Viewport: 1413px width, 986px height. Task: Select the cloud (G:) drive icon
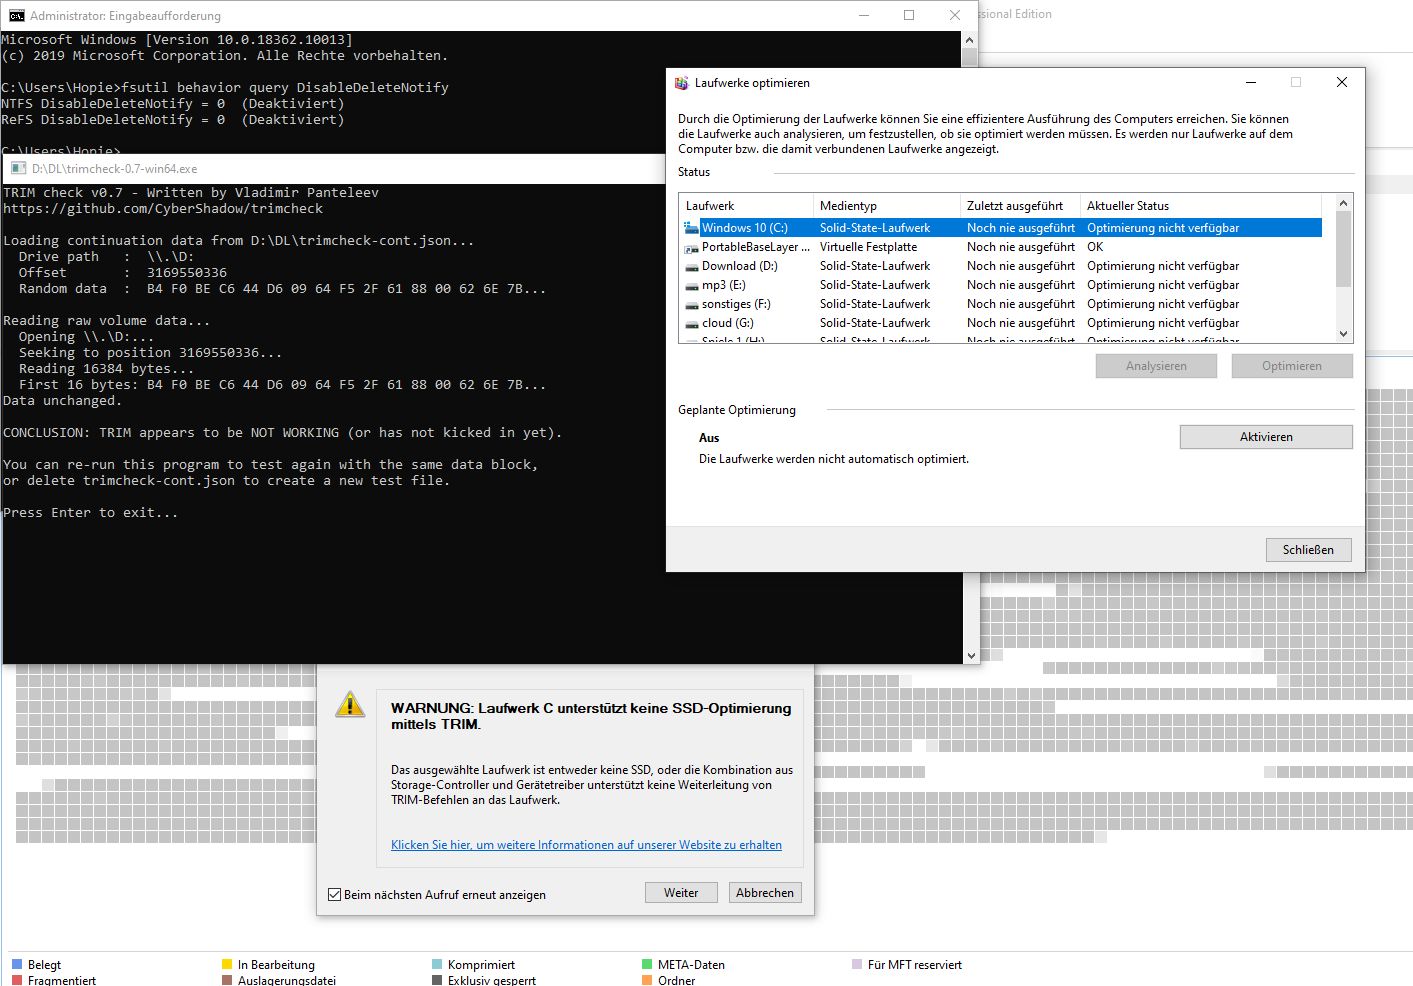[691, 323]
